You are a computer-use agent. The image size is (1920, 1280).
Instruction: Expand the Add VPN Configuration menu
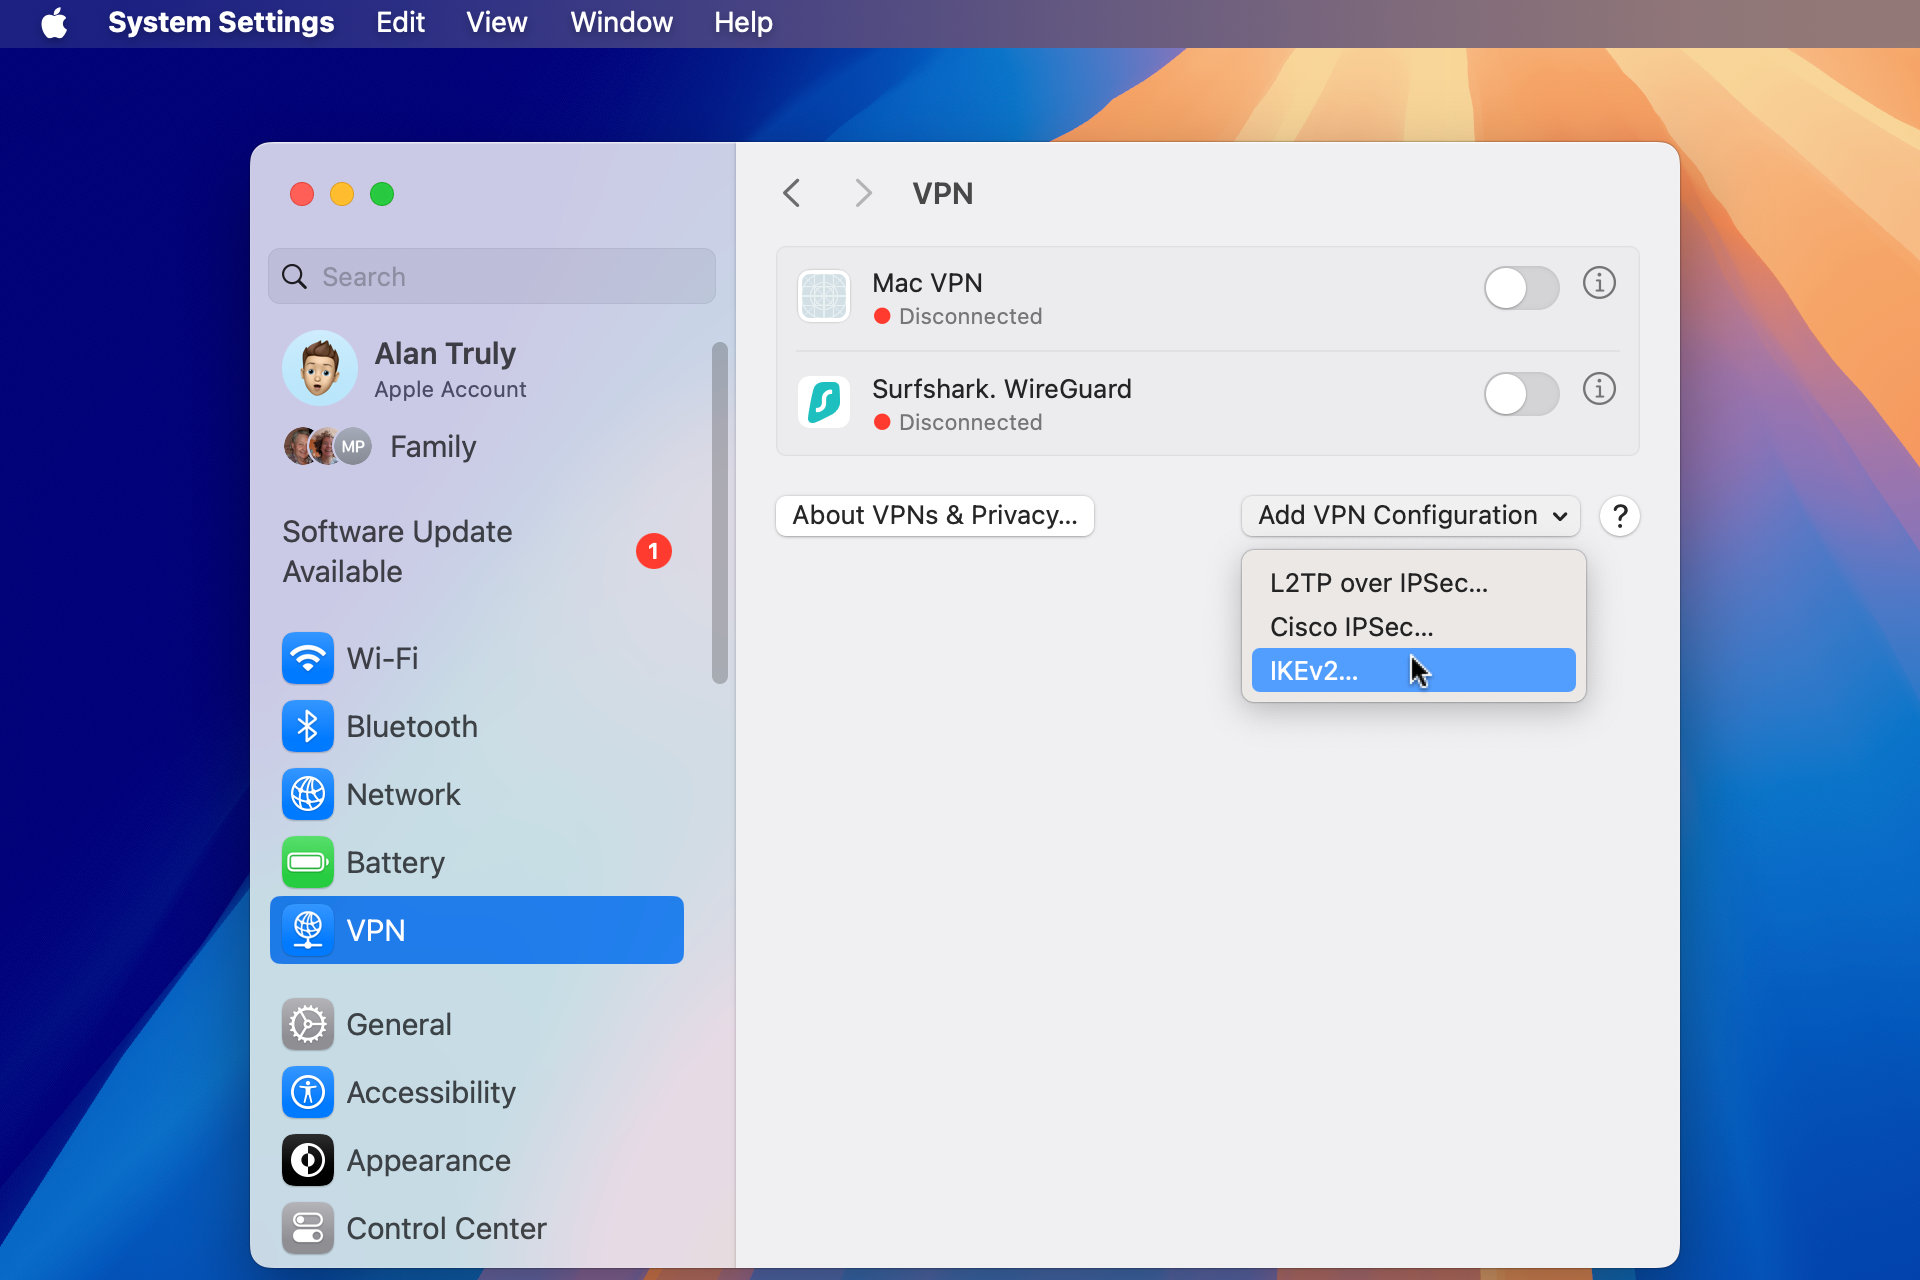tap(1409, 516)
